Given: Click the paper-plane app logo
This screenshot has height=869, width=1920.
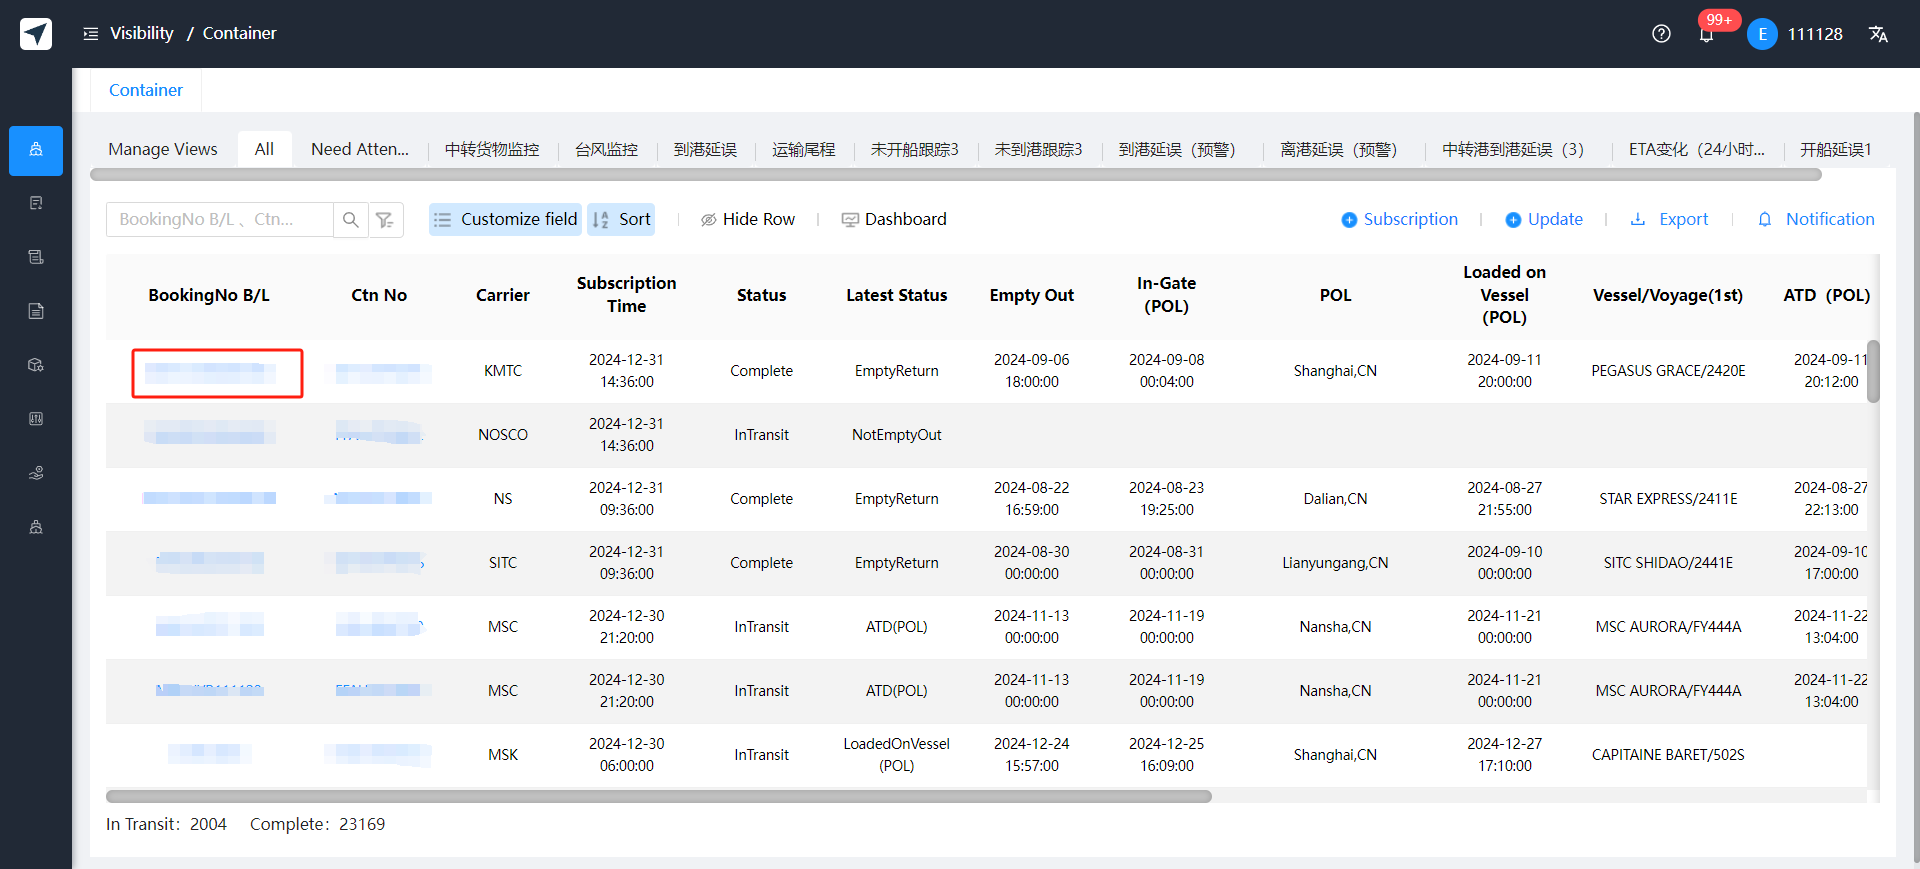Looking at the screenshot, I should tap(36, 34).
